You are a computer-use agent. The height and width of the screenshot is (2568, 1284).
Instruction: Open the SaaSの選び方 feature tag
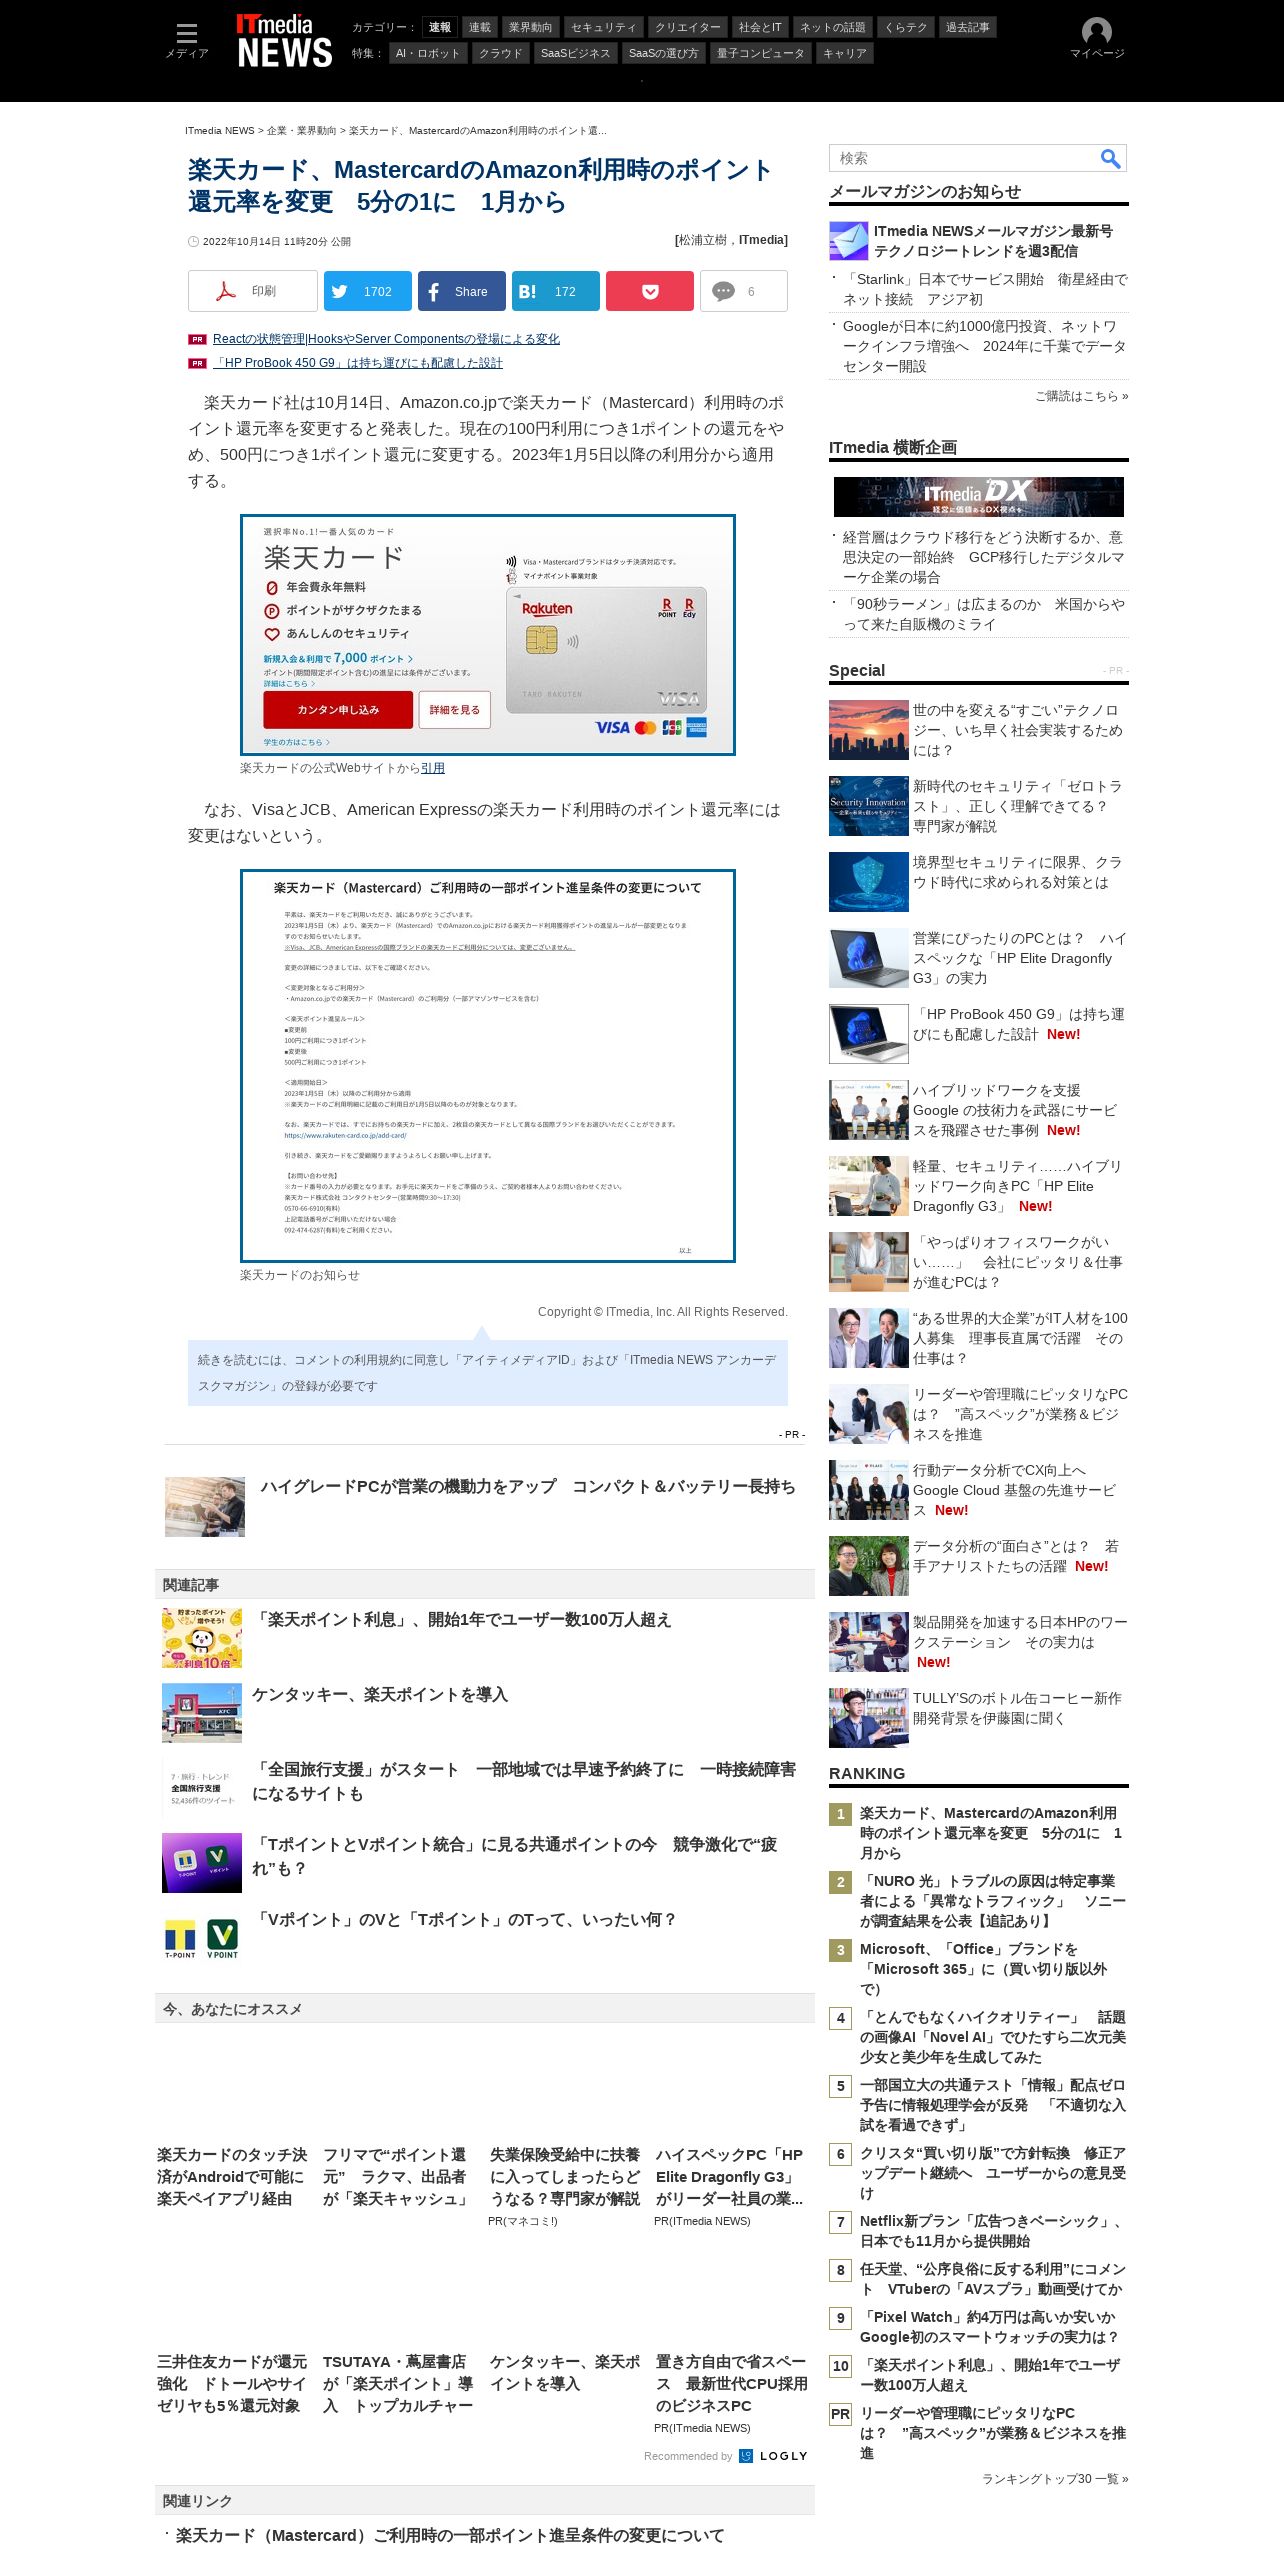click(663, 53)
